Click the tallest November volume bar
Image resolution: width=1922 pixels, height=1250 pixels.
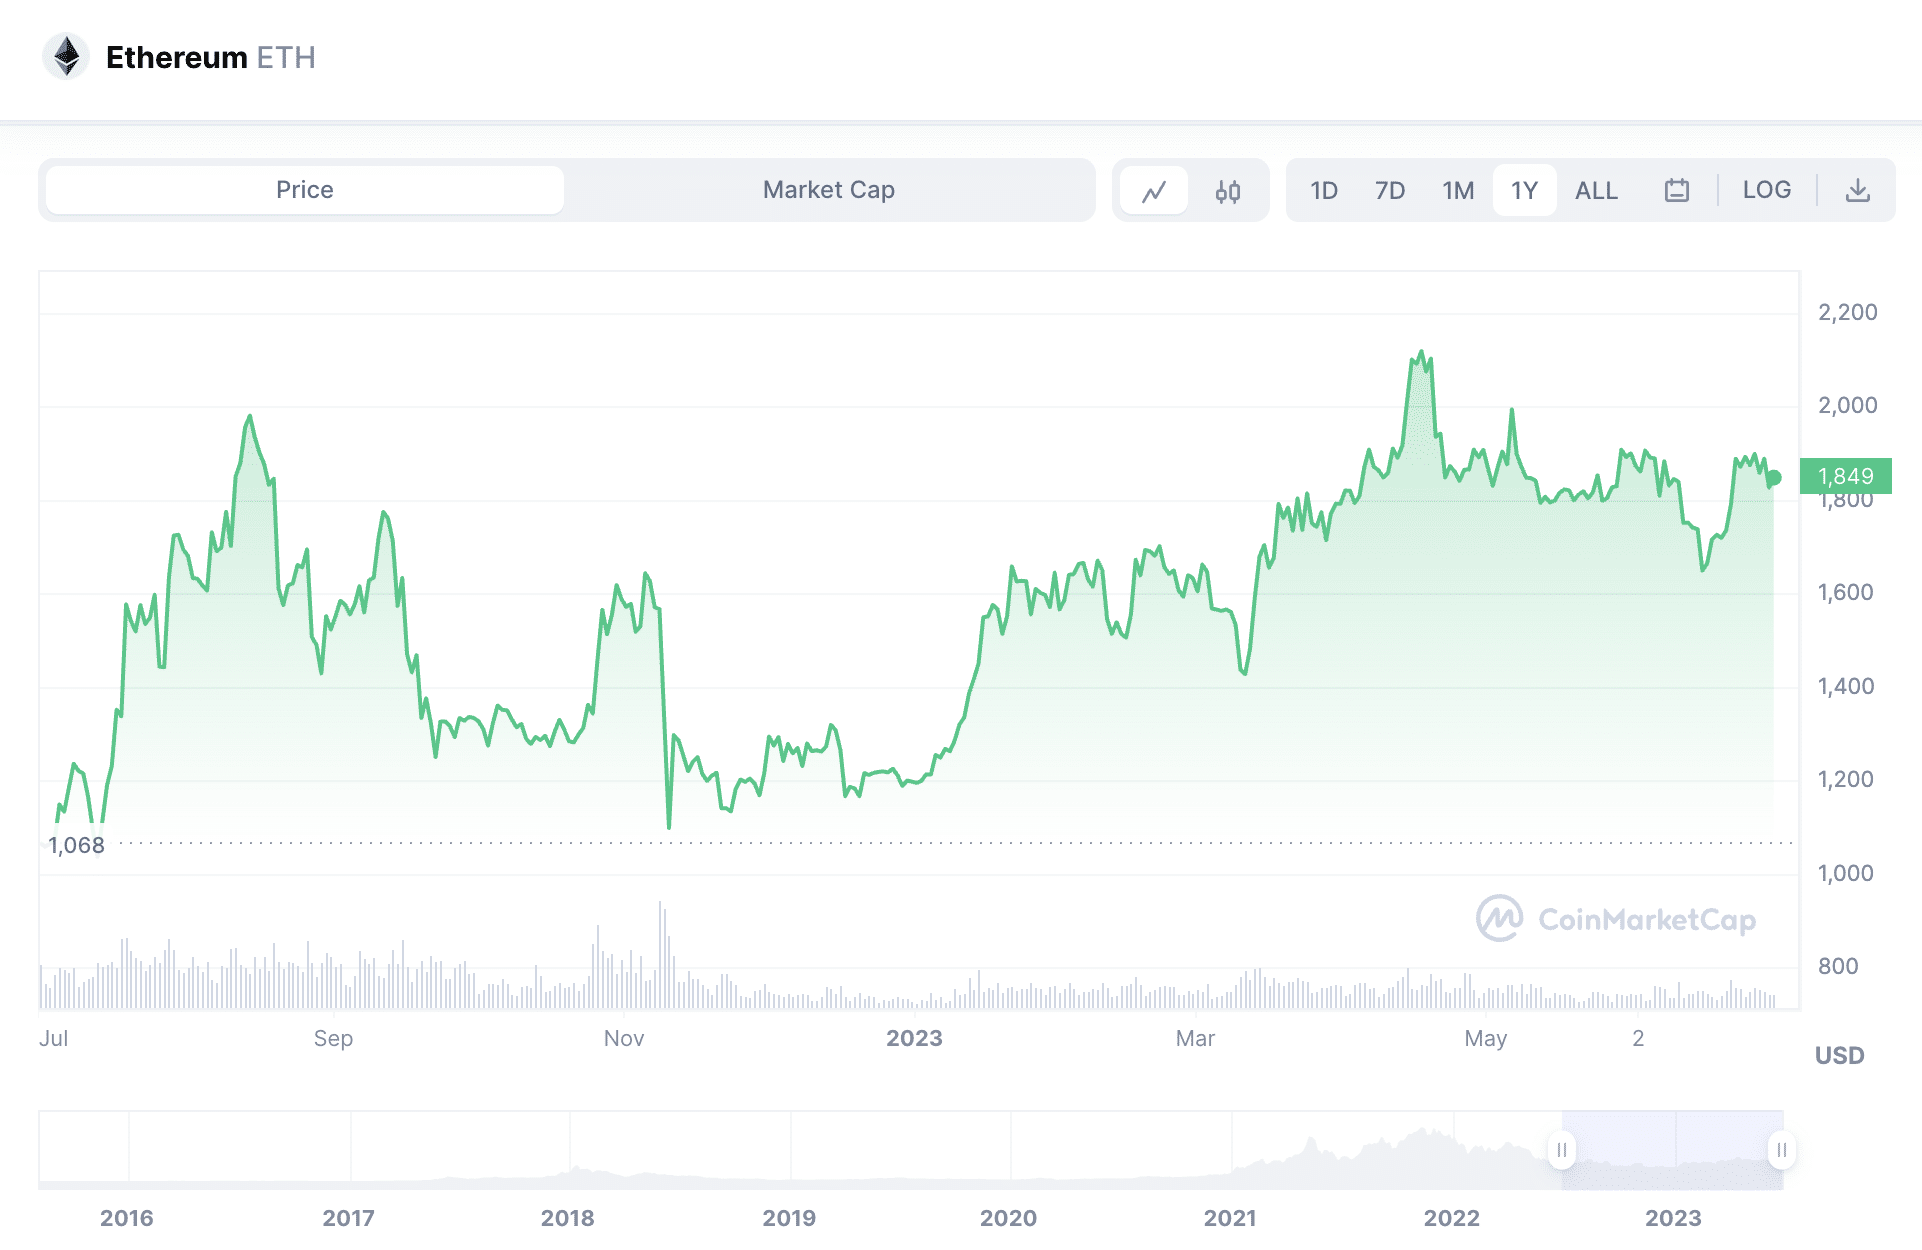point(660,955)
